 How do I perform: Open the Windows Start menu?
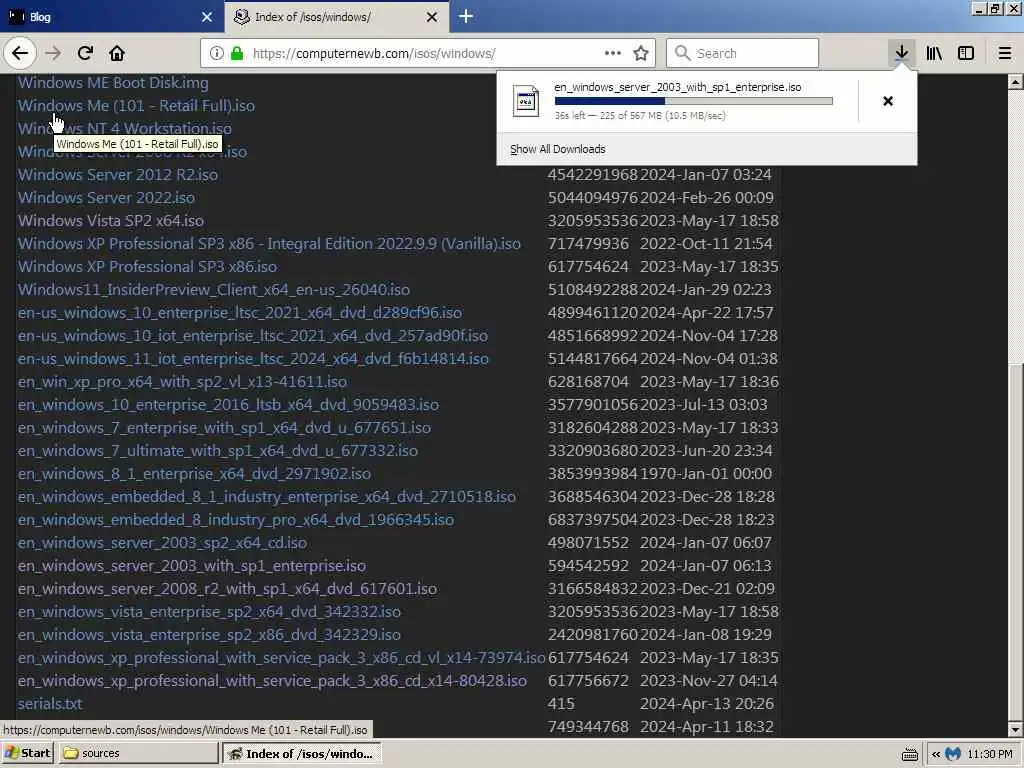click(28, 753)
